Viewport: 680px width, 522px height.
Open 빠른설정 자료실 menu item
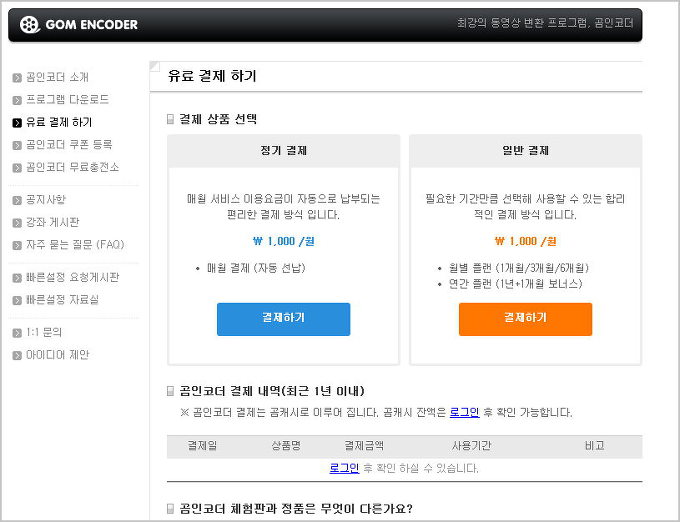click(62, 299)
